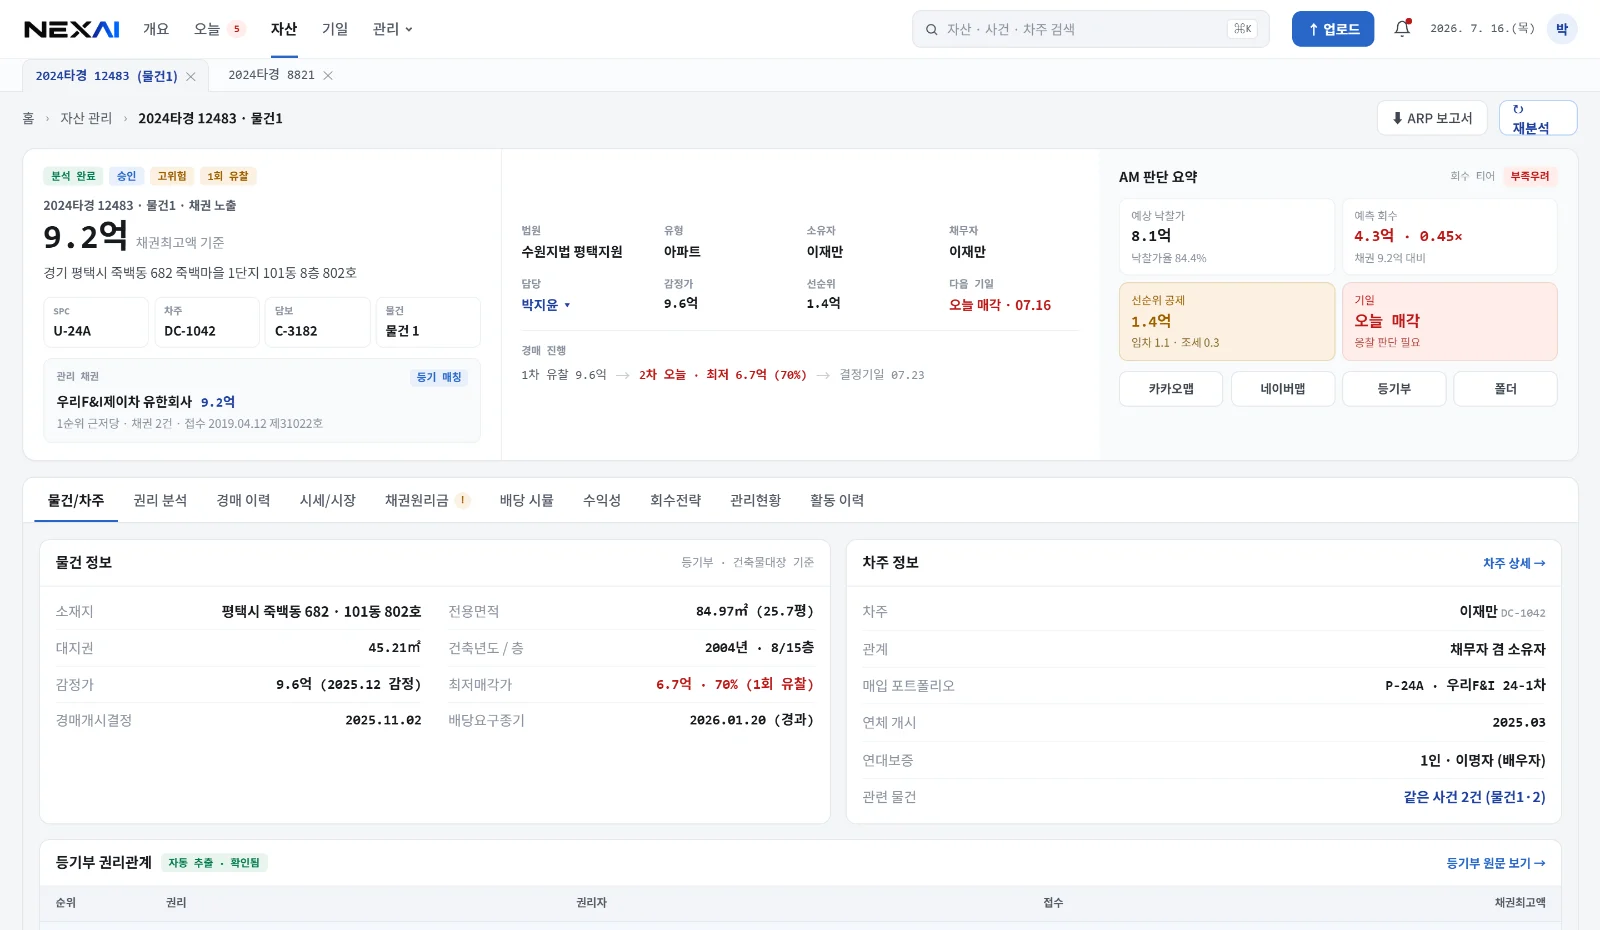The height and width of the screenshot is (930, 1600).
Task: Switch to the 경매 이력 tab
Action: point(243,500)
